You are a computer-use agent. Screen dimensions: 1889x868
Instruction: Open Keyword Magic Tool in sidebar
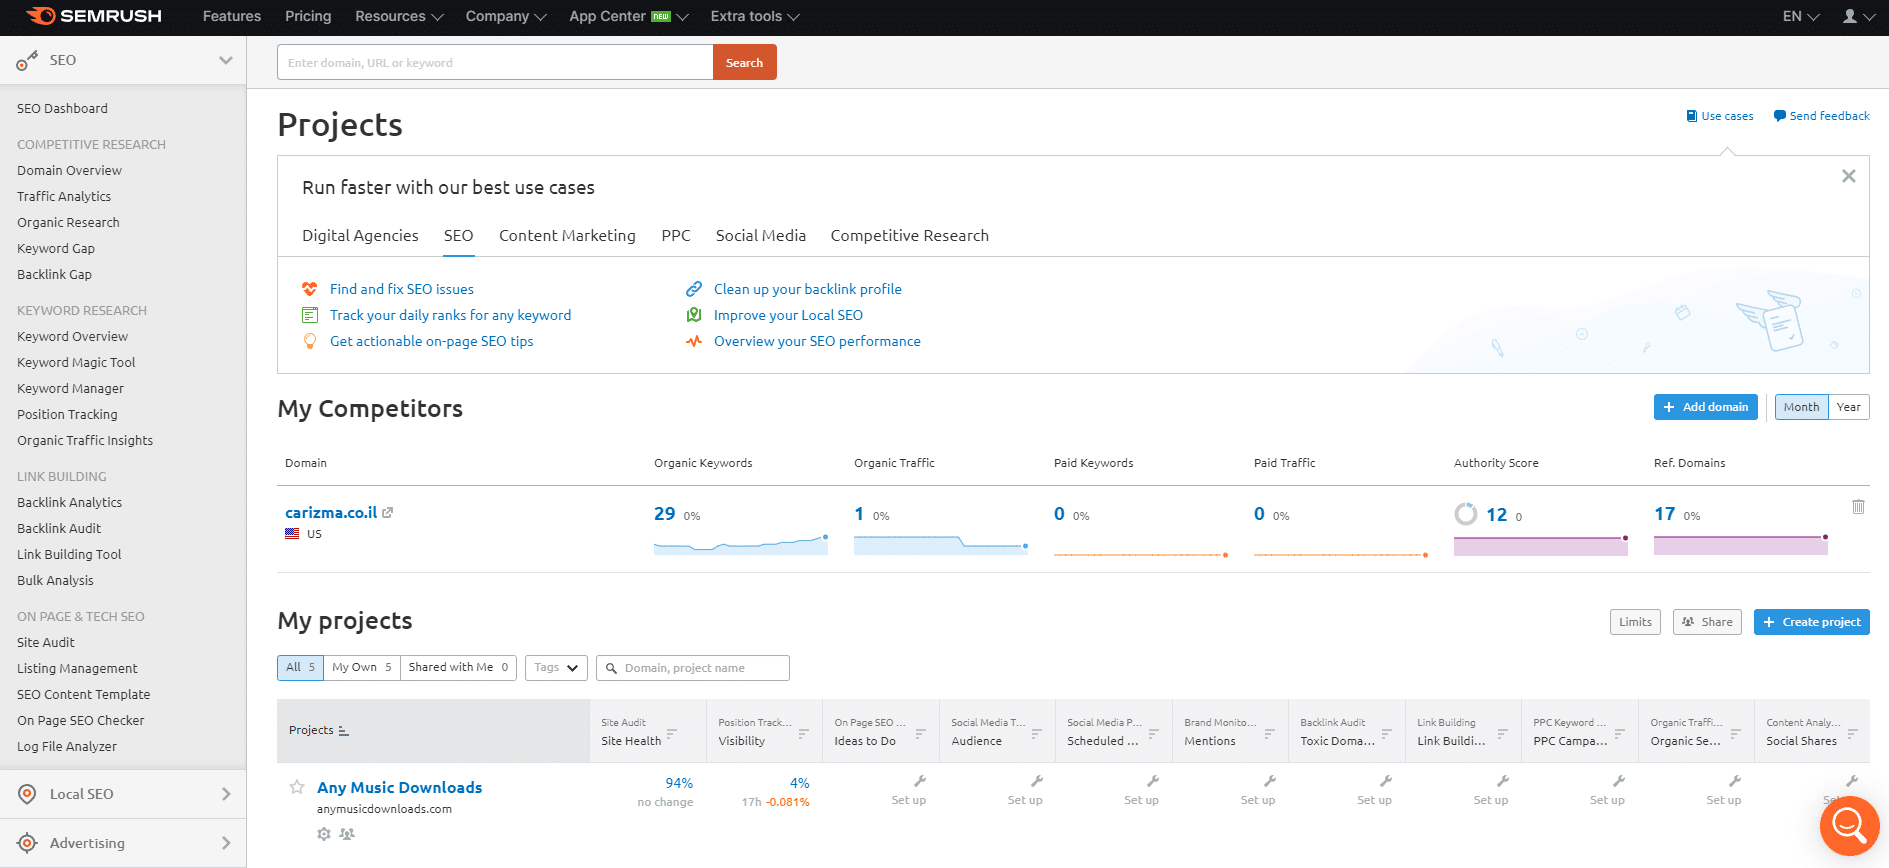[x=76, y=362]
